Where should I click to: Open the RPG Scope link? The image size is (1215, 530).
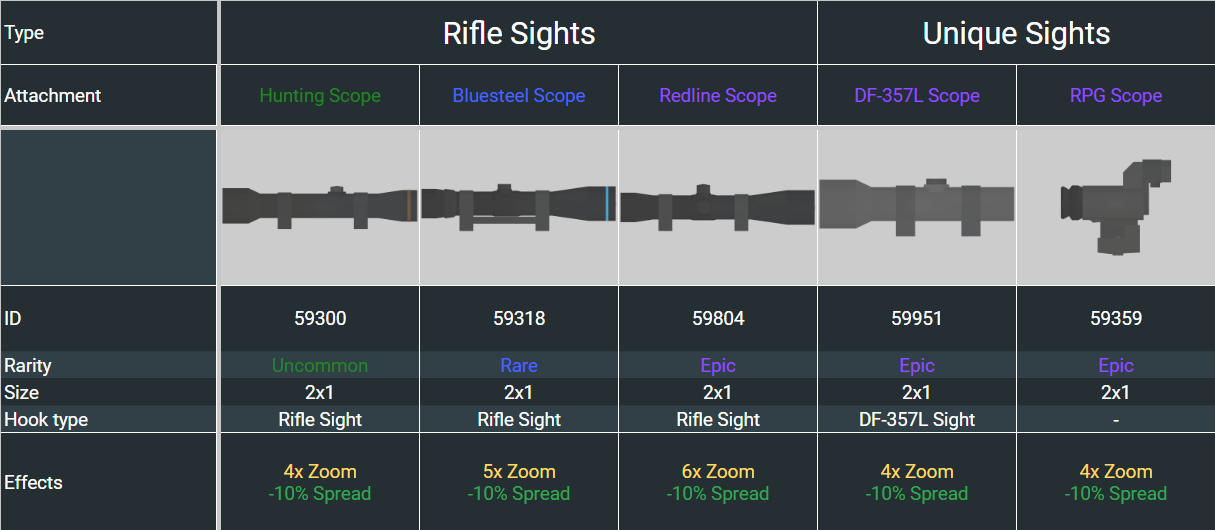(1116, 96)
